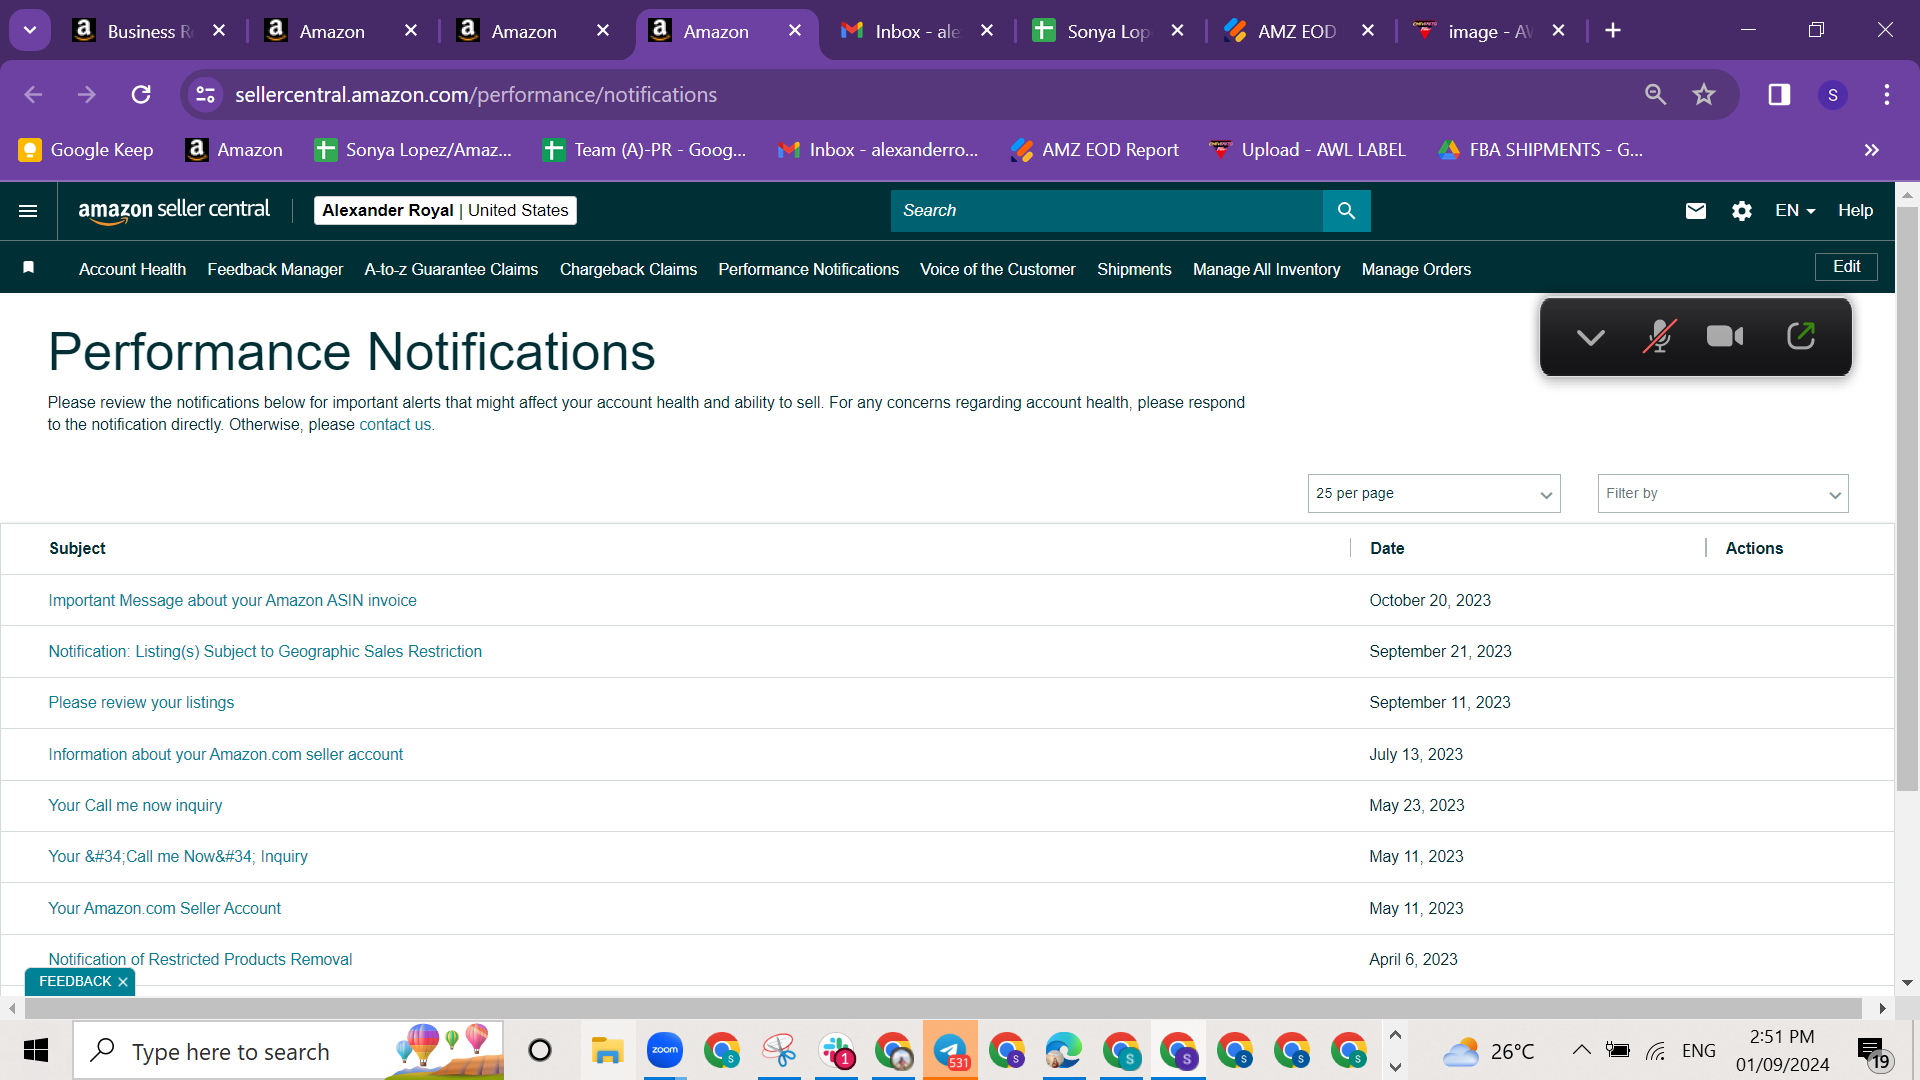Switch to the Business R... tab

[x=149, y=31]
